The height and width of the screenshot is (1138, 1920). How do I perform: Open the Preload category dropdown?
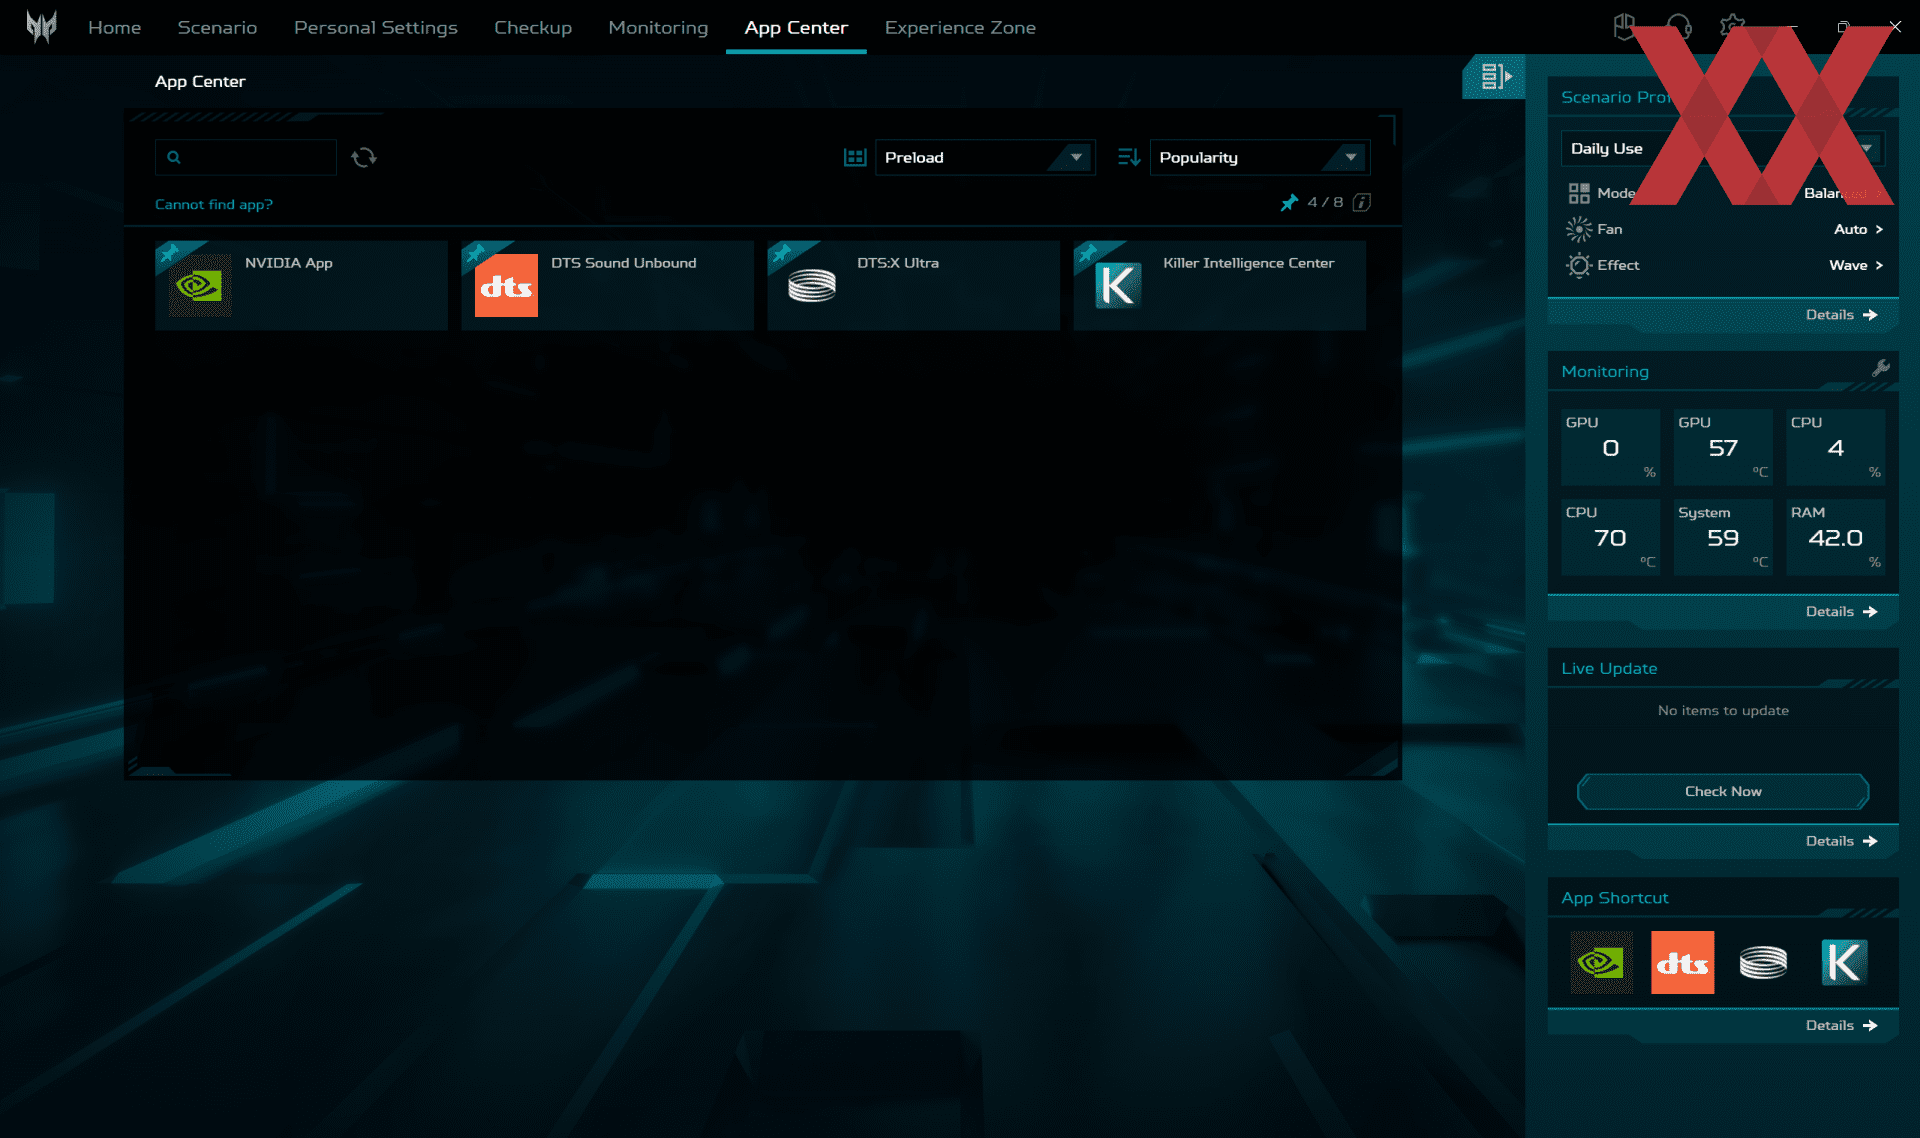click(984, 157)
